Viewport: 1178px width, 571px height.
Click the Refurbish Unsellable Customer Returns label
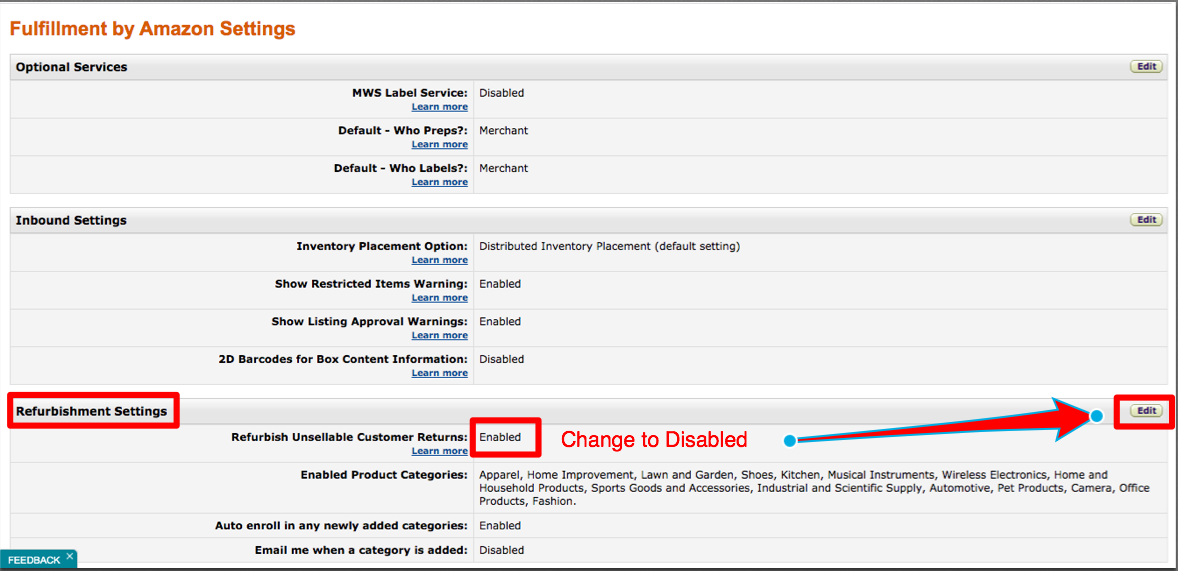(349, 437)
